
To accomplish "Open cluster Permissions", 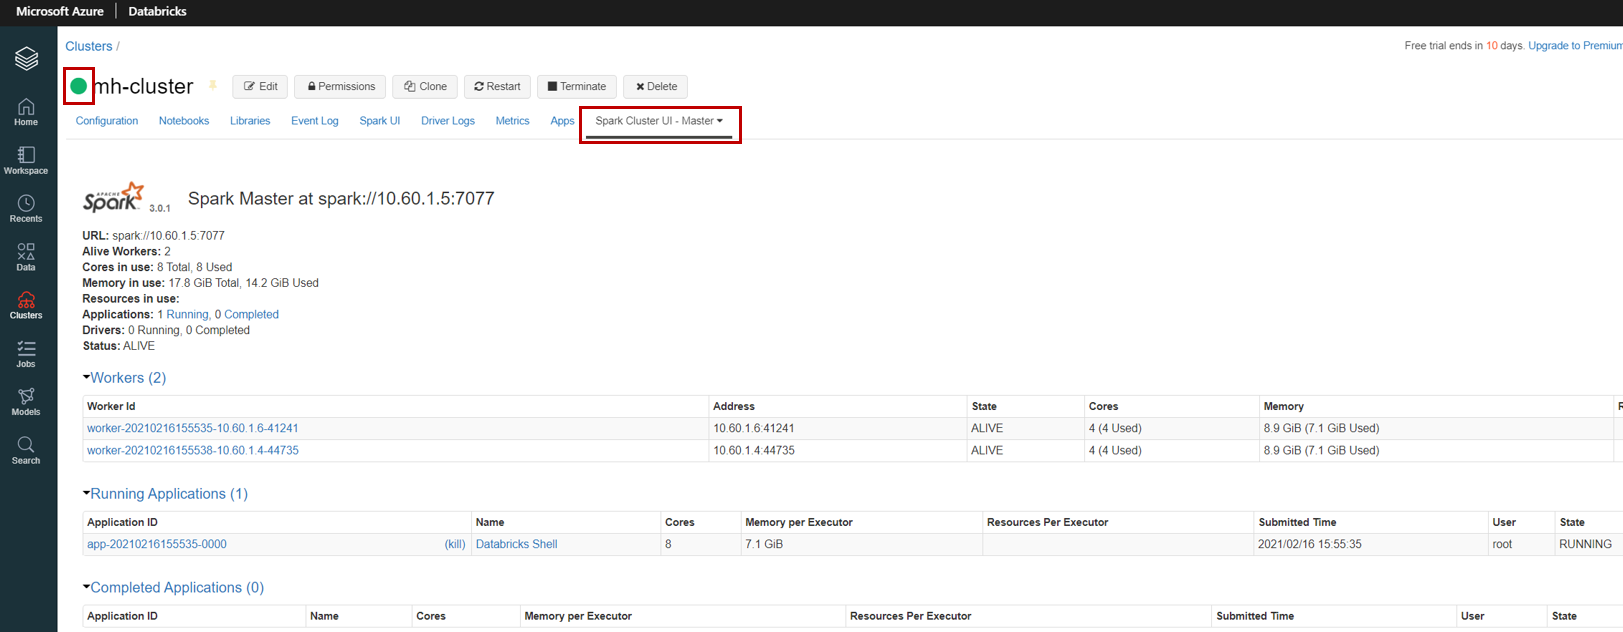I will point(341,87).
